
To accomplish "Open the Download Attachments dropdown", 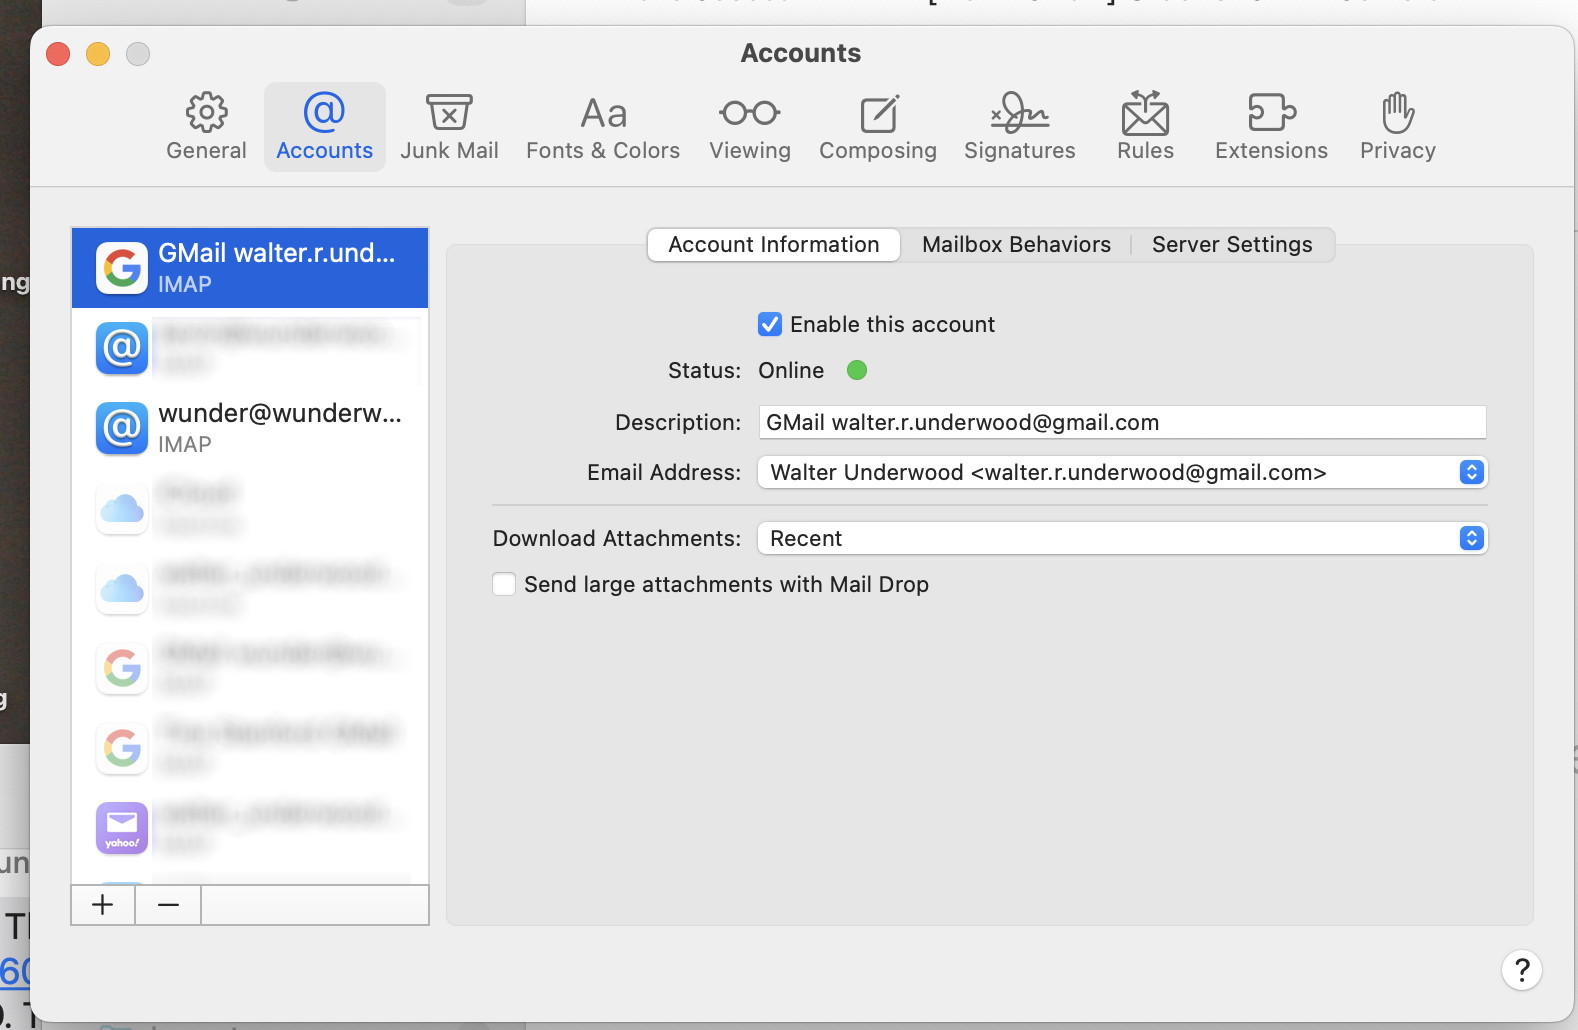I will [1121, 538].
